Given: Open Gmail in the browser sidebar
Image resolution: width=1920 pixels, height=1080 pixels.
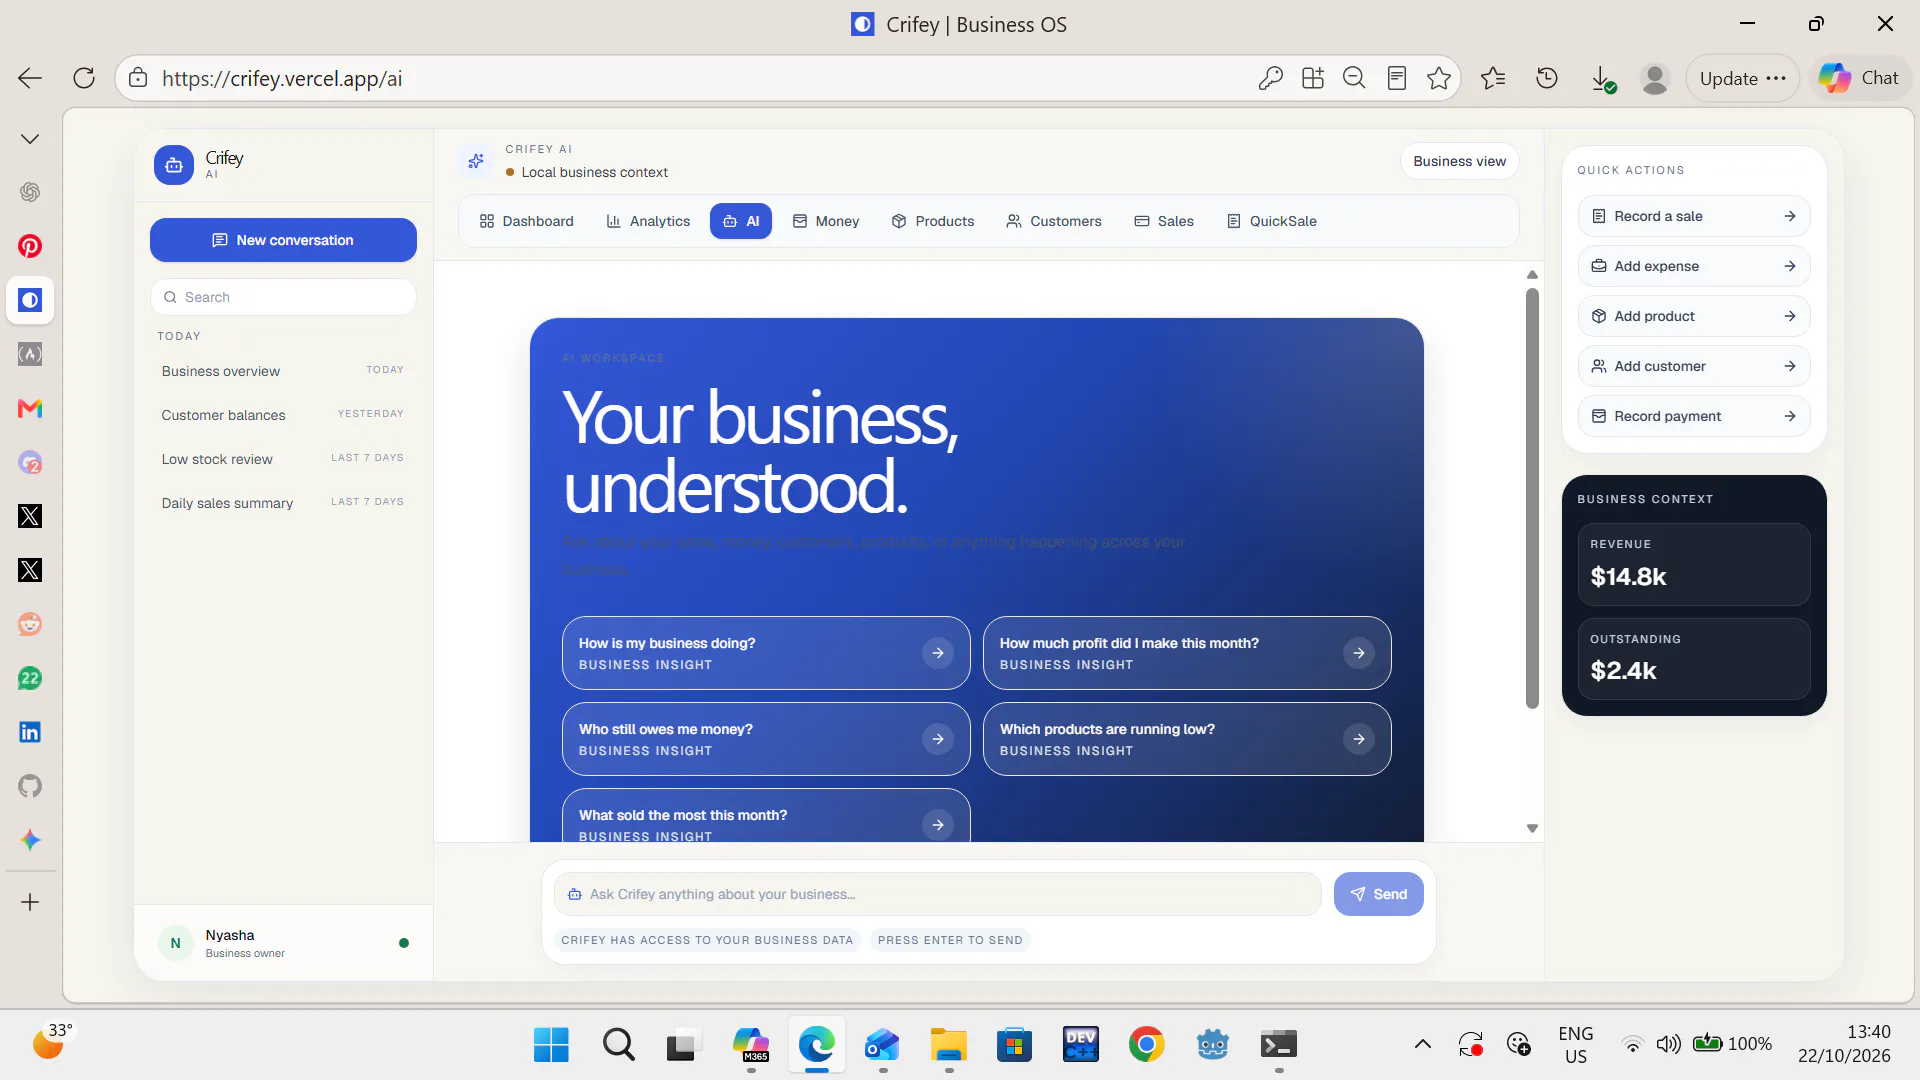Looking at the screenshot, I should pos(30,408).
